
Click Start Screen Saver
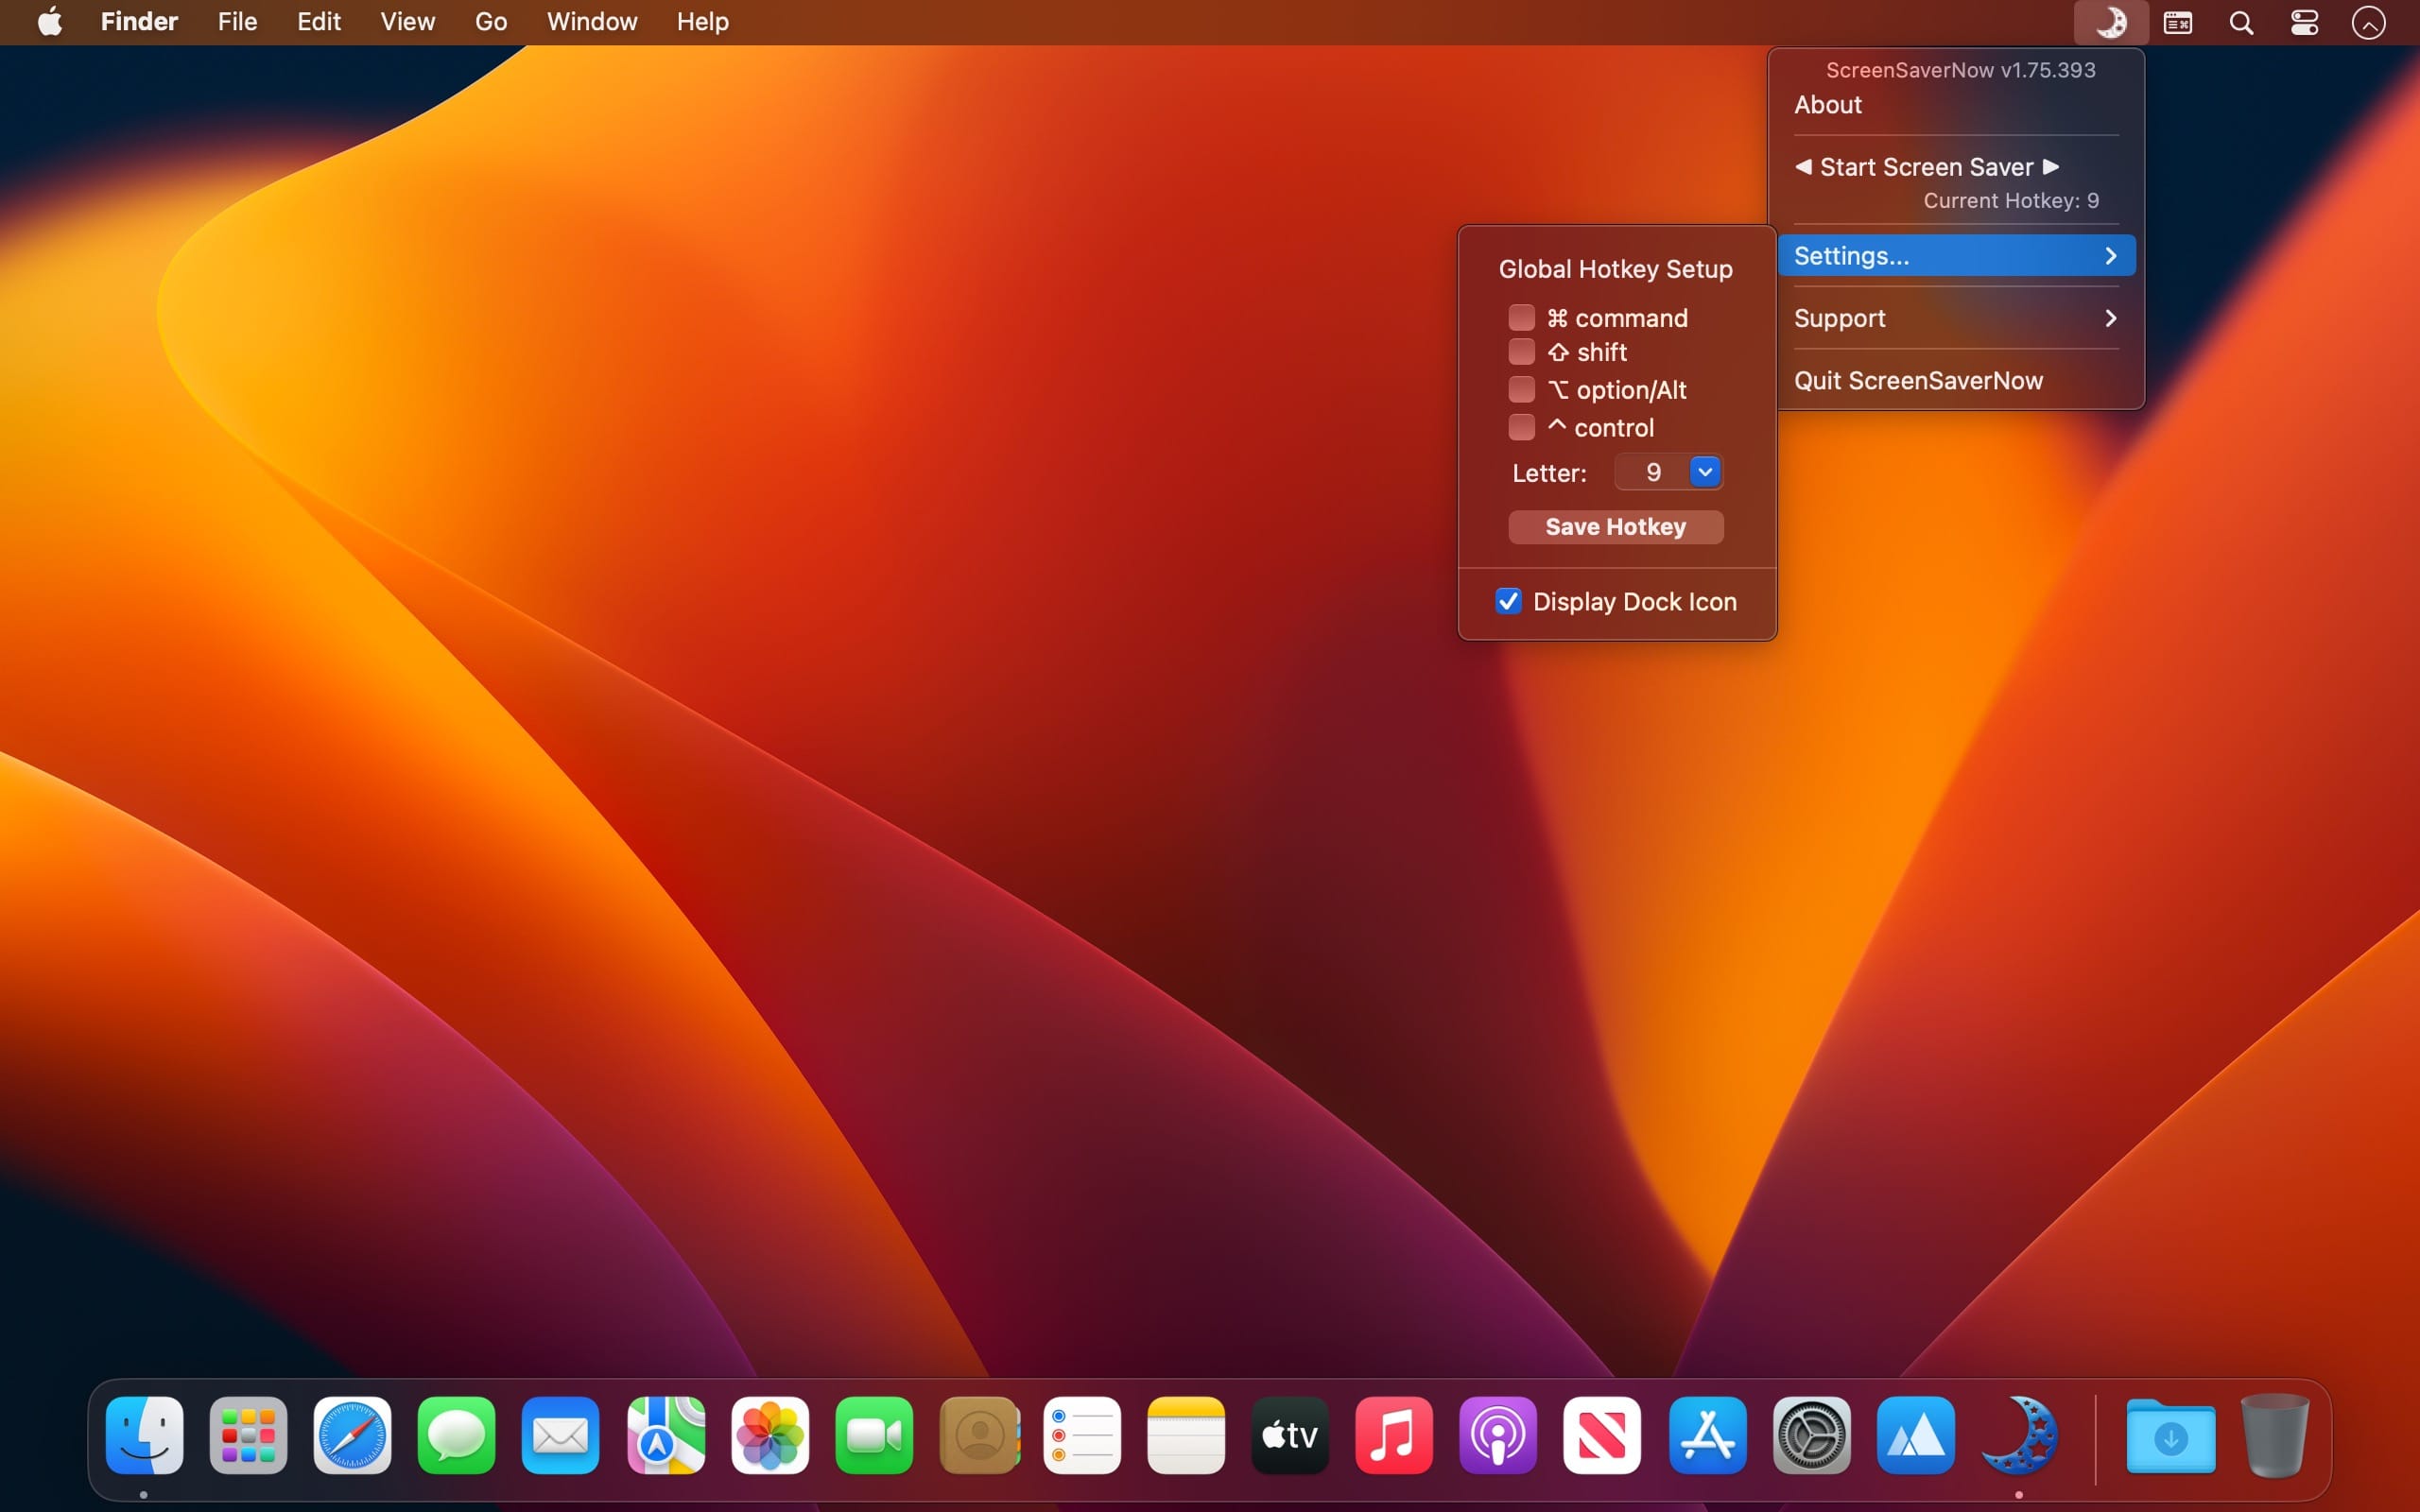tap(1926, 167)
